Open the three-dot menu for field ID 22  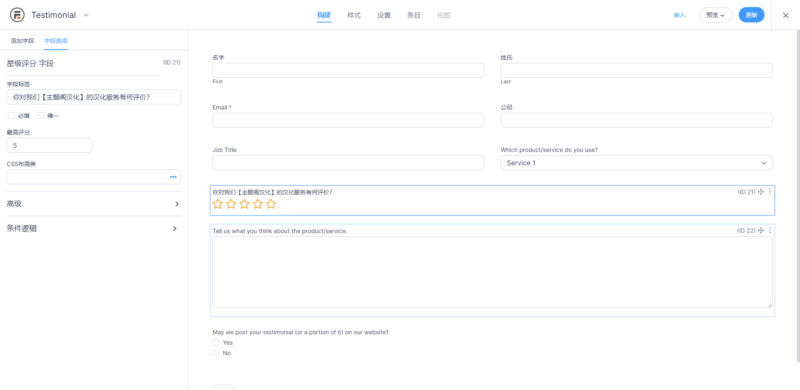tap(770, 231)
